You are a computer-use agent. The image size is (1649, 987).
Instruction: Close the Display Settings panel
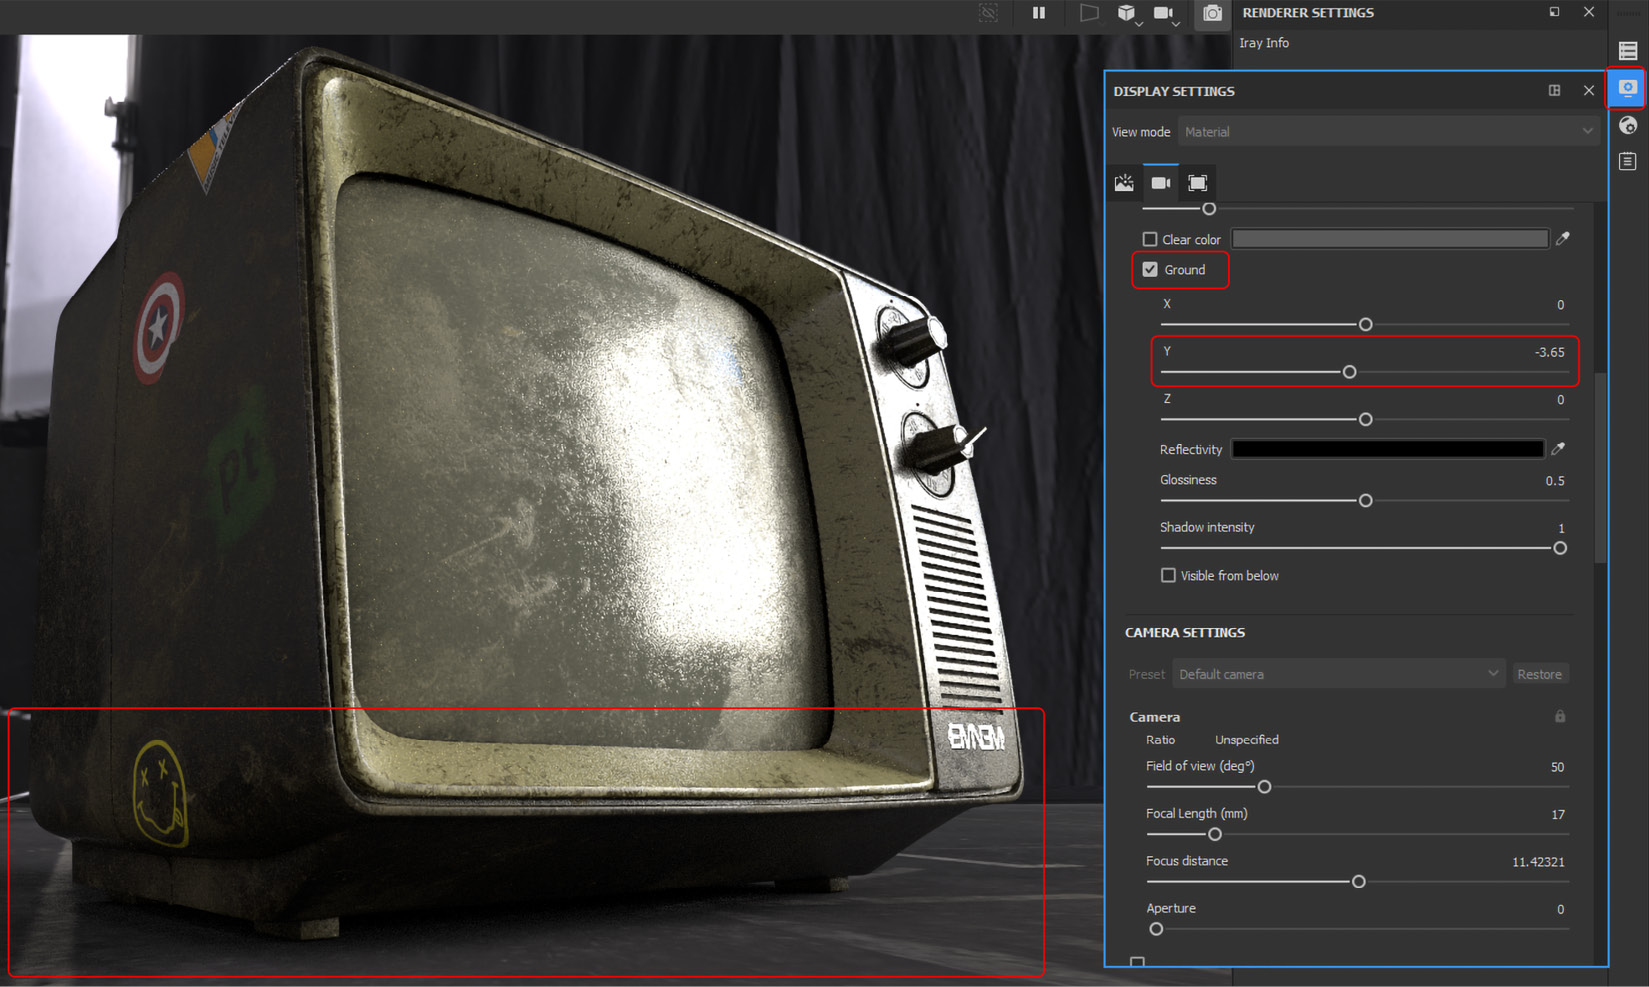pos(1589,90)
